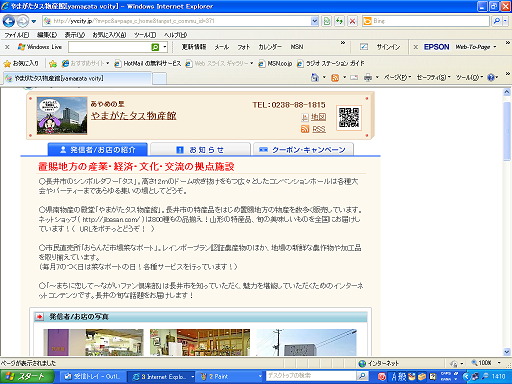Click the blue Help icon
The width and height of the screenshot is (512, 384).
491,78
